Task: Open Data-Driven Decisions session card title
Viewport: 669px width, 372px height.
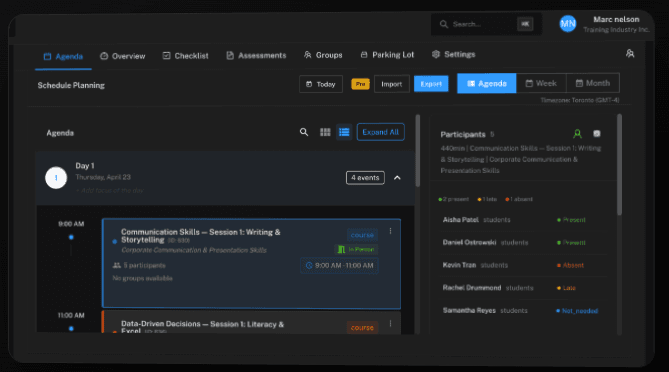Action: pyautogui.click(x=202, y=327)
